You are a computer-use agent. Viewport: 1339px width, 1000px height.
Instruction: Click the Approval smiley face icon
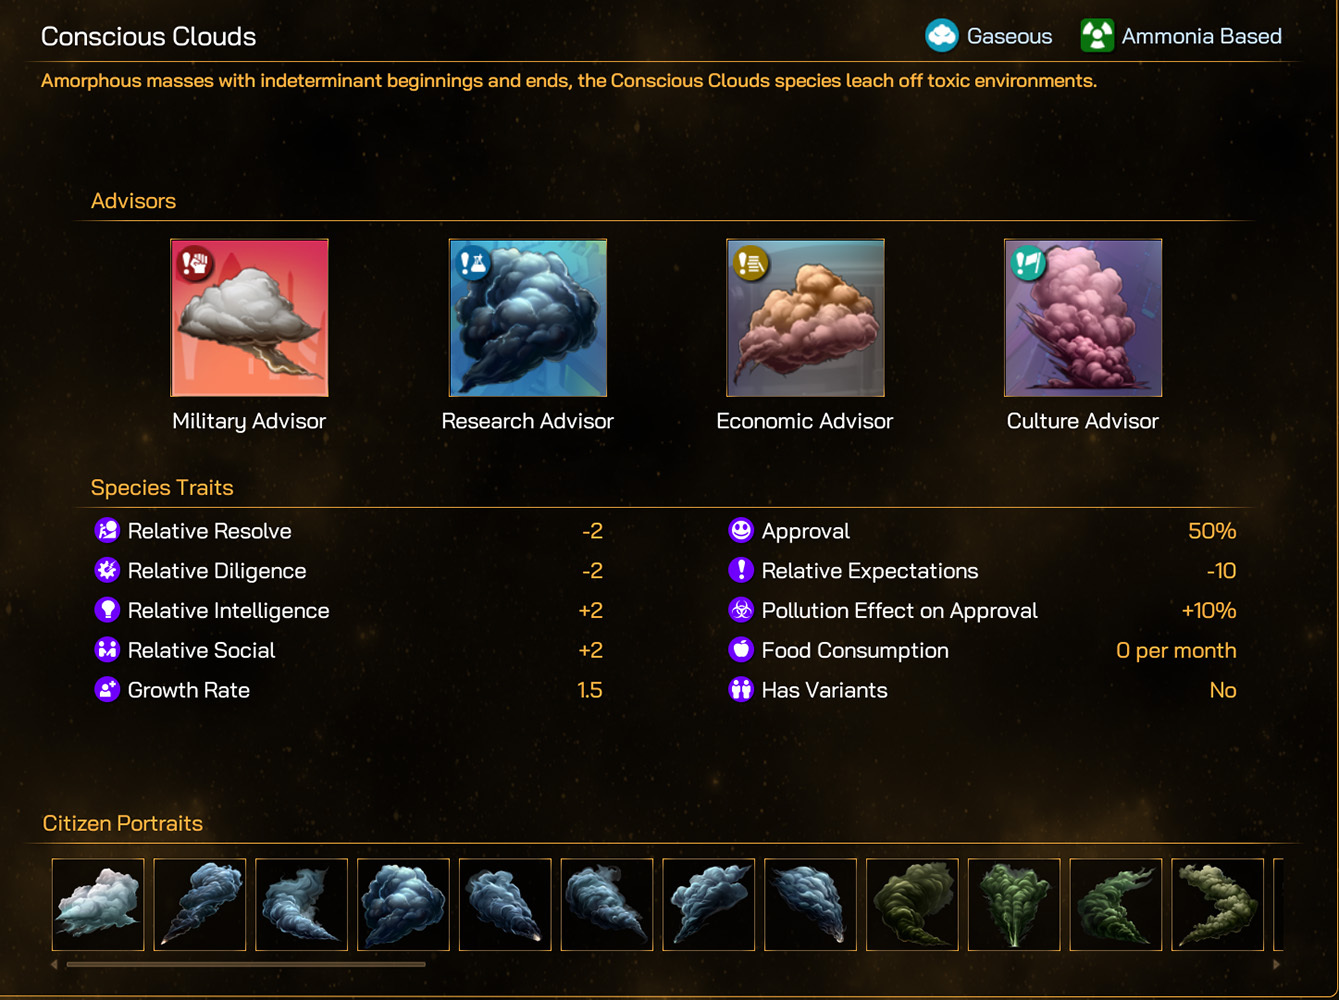click(741, 531)
